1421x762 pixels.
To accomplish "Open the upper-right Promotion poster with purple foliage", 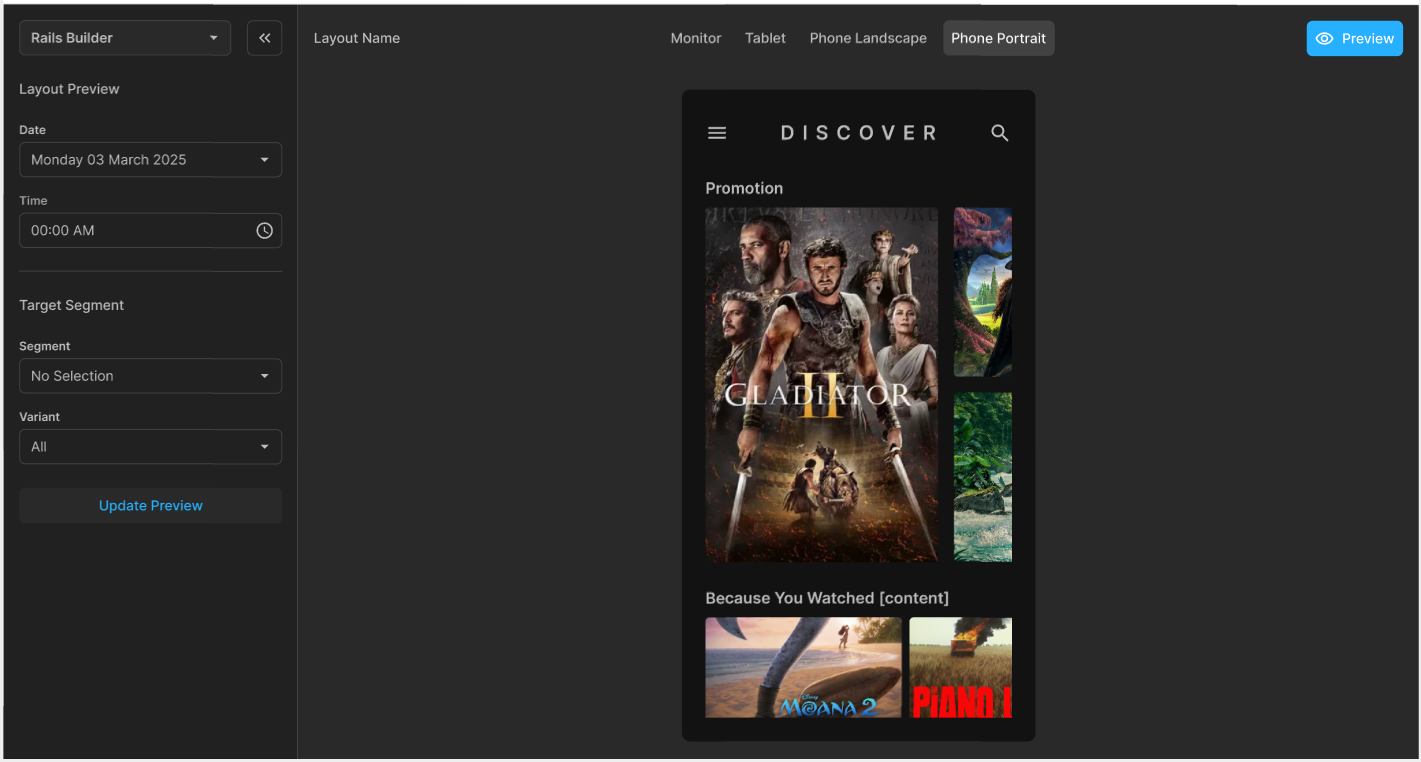I will coord(983,292).
